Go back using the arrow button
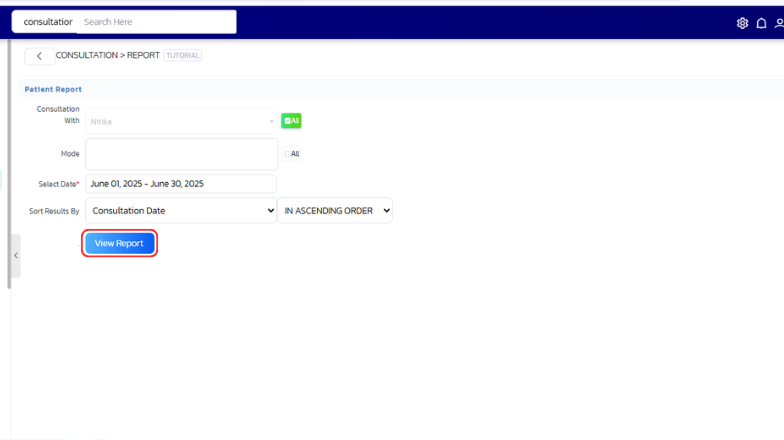The width and height of the screenshot is (784, 440). (40, 56)
